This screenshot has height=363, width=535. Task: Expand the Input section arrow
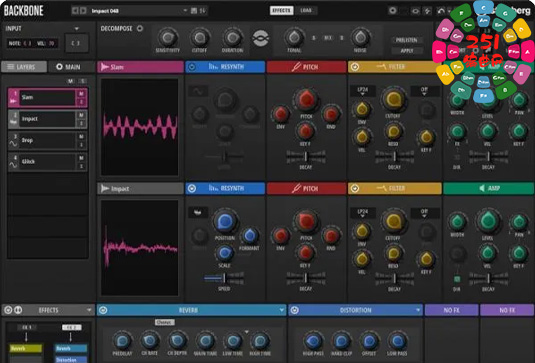(77, 29)
